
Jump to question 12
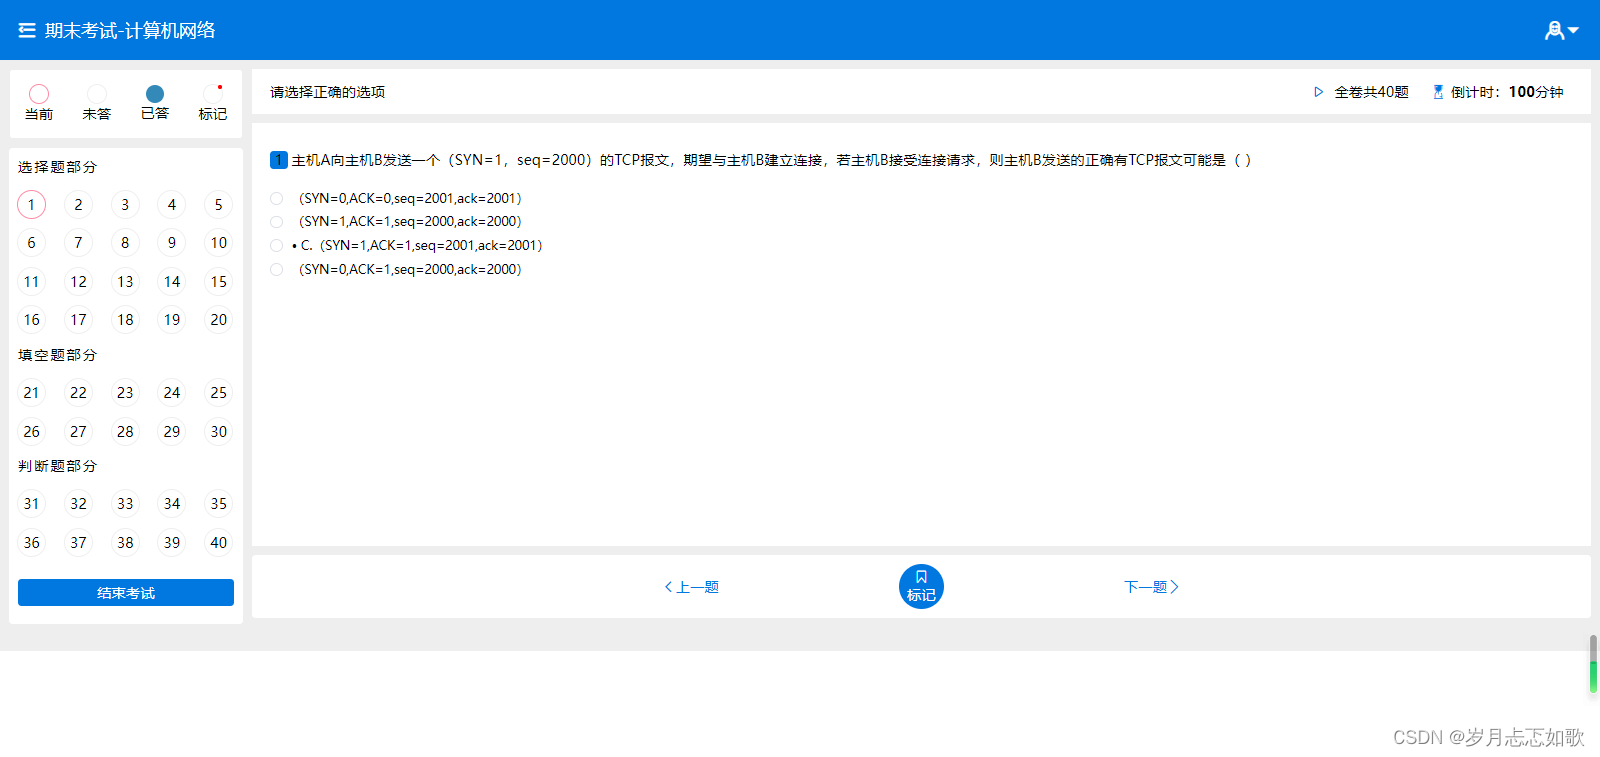(x=78, y=282)
